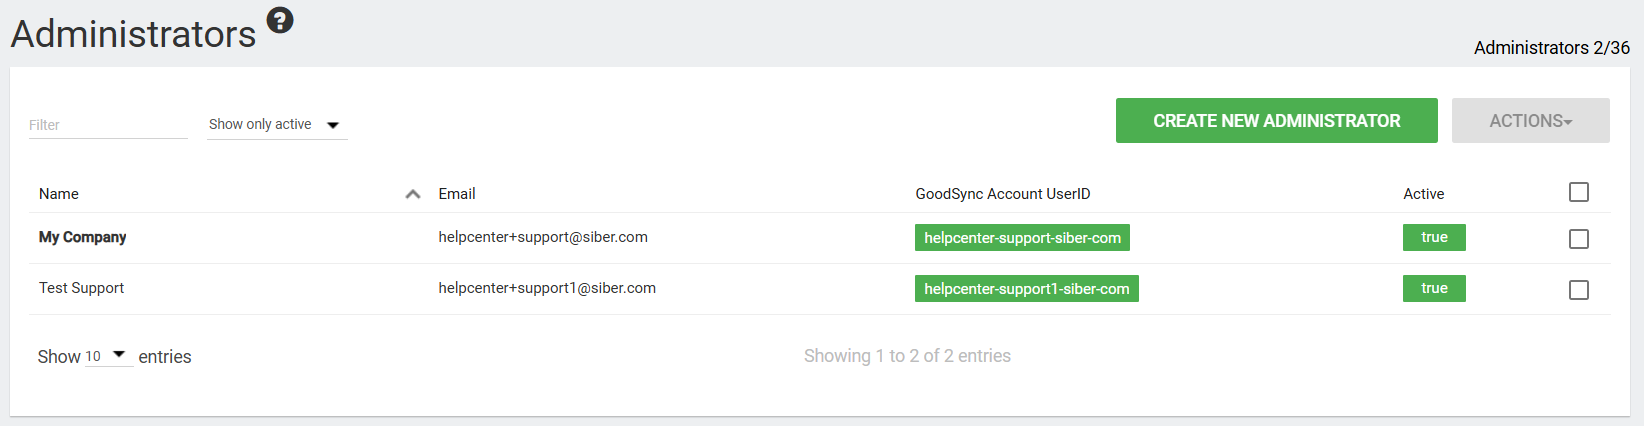Click the helpcenter-support1-siber-com green badge

coord(1026,289)
